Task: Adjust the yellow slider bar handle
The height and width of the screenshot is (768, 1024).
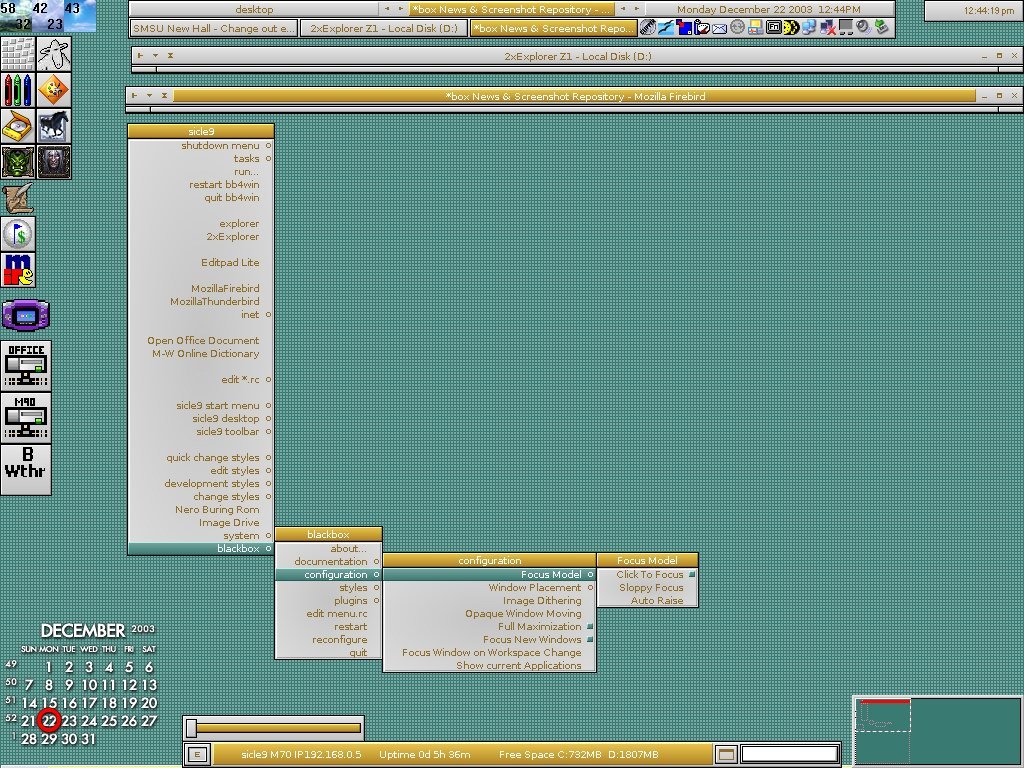Action: pyautogui.click(x=191, y=728)
